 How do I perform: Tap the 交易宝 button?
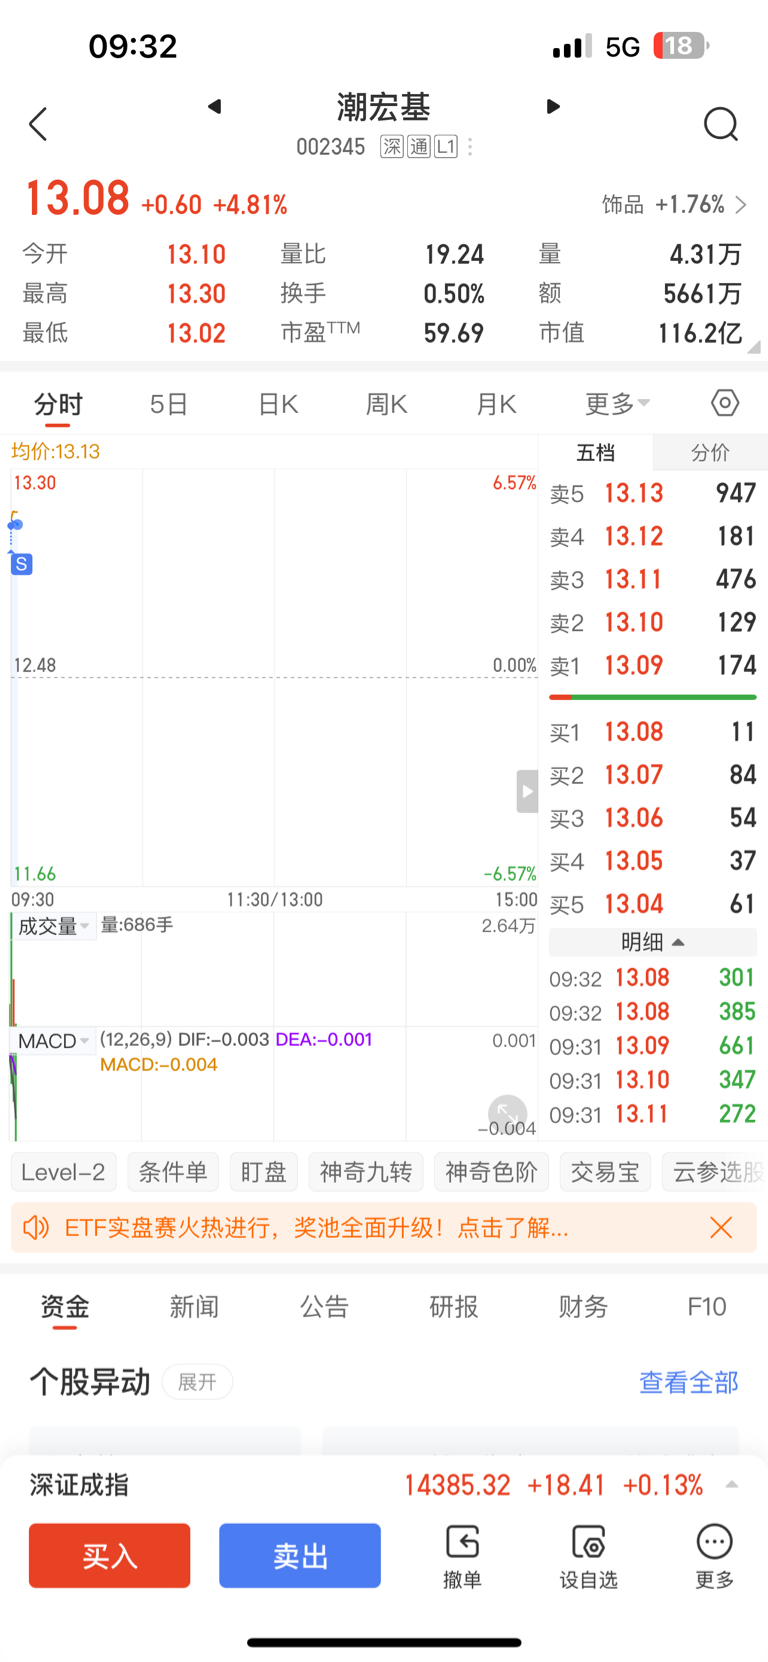605,1172
